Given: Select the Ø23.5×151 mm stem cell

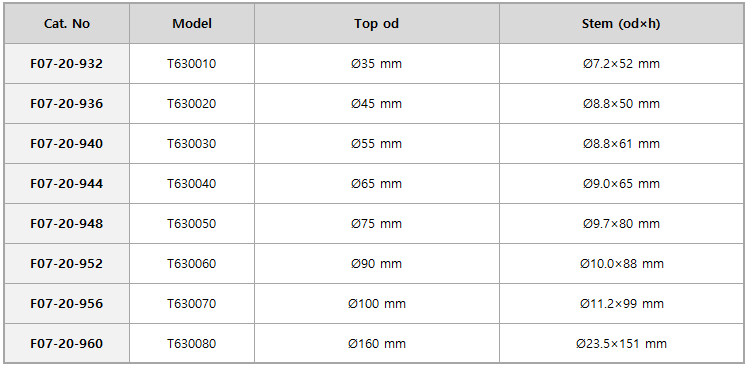Looking at the screenshot, I should (x=621, y=344).
